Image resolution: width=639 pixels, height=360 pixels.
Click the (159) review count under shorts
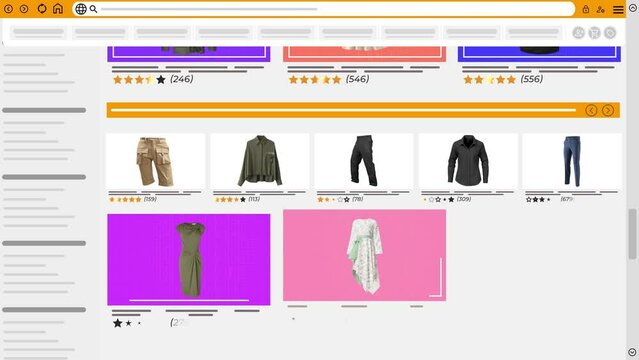pos(150,199)
